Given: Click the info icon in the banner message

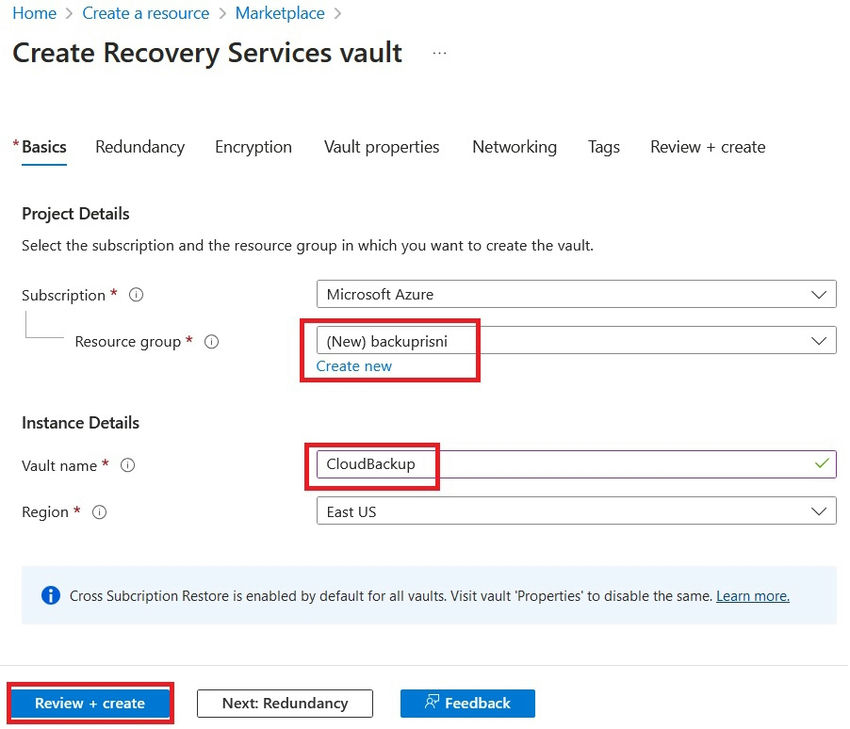Looking at the screenshot, I should tap(51, 595).
